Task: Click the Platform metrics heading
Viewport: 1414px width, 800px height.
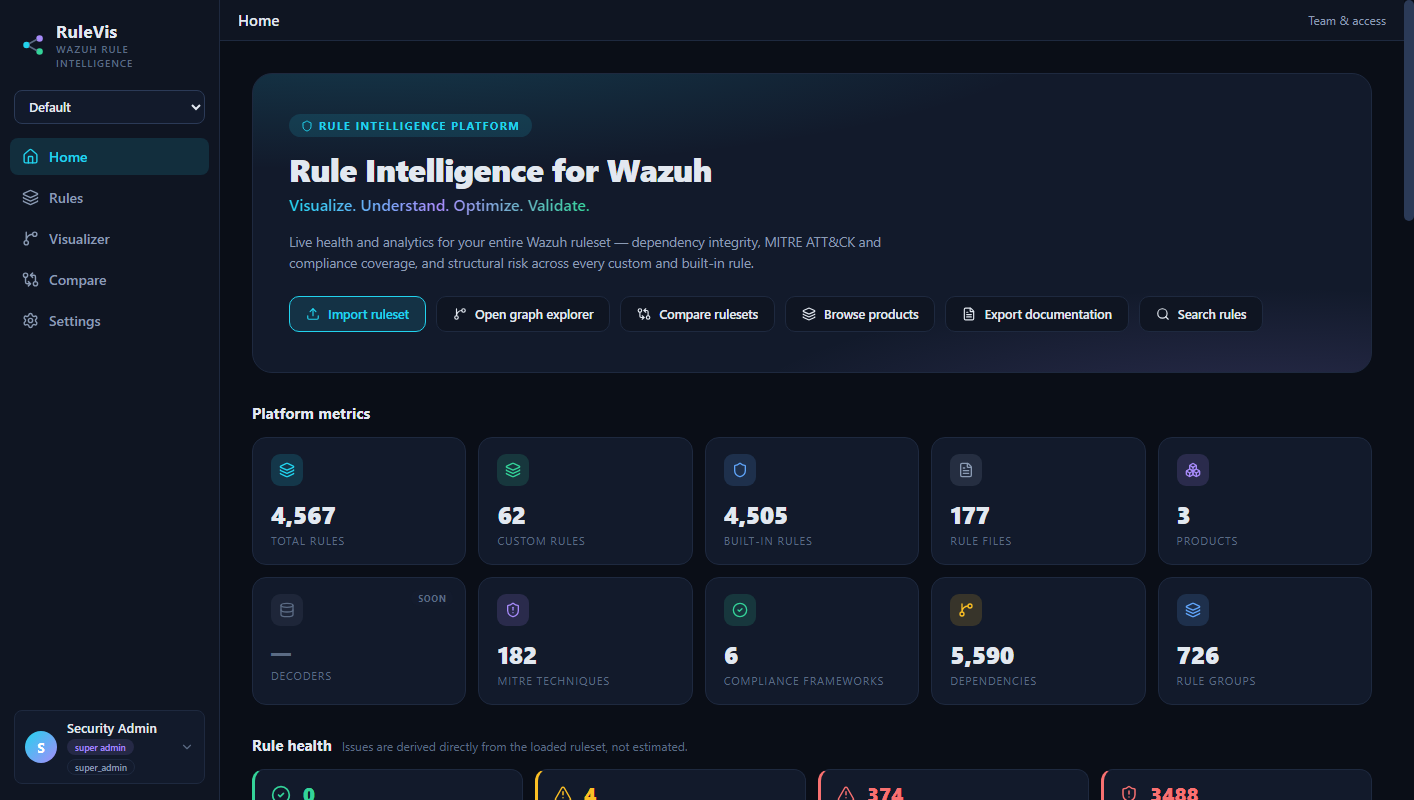Action: [311, 414]
